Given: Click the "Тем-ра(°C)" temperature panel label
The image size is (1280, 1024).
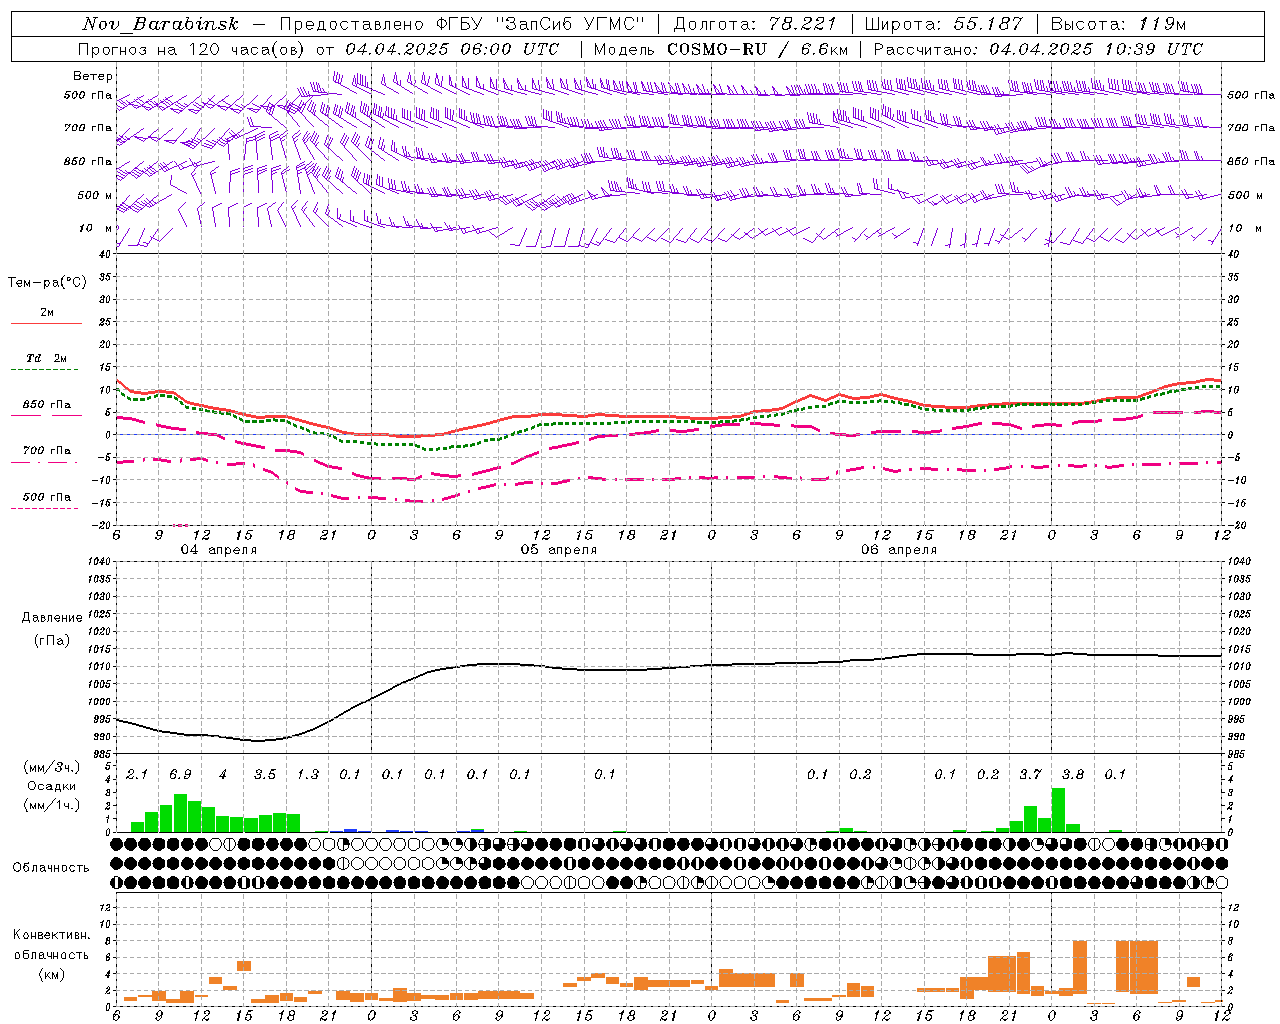Looking at the screenshot, I should click(x=47, y=283).
